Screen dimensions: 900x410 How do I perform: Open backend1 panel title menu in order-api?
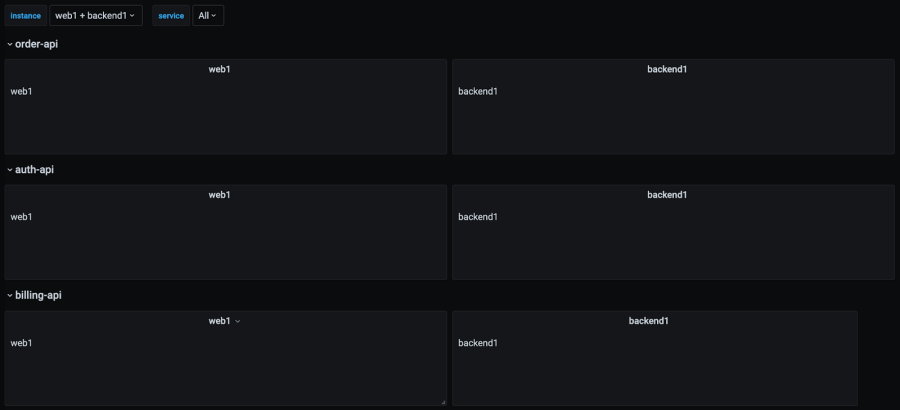click(x=667, y=70)
